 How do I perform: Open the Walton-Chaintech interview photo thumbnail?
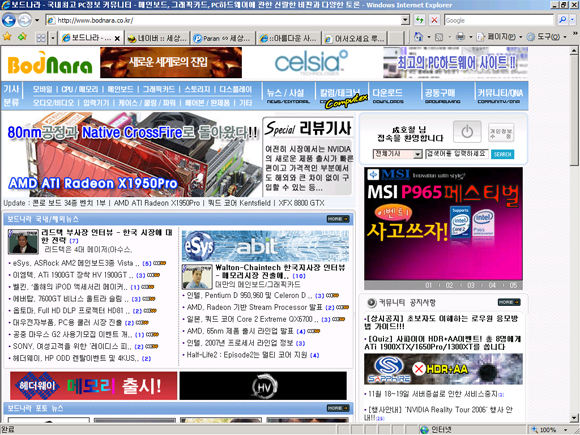pos(197,277)
